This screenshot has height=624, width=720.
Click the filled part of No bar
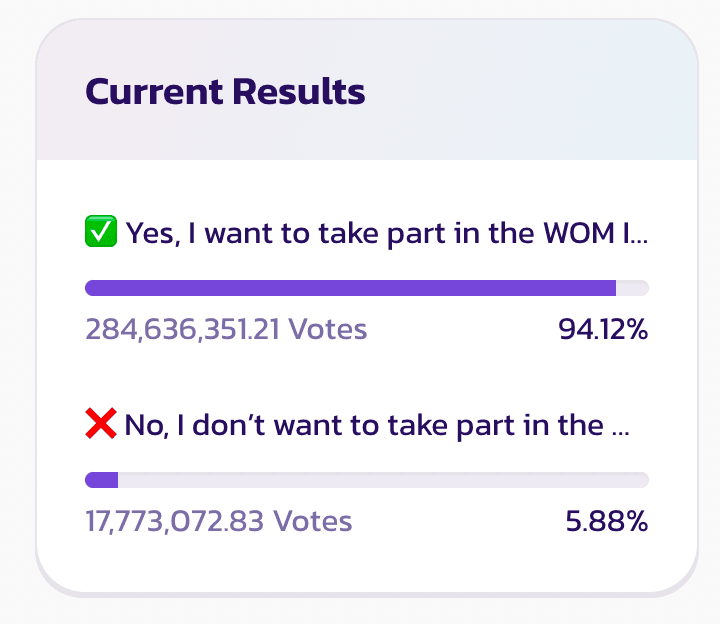tap(101, 480)
